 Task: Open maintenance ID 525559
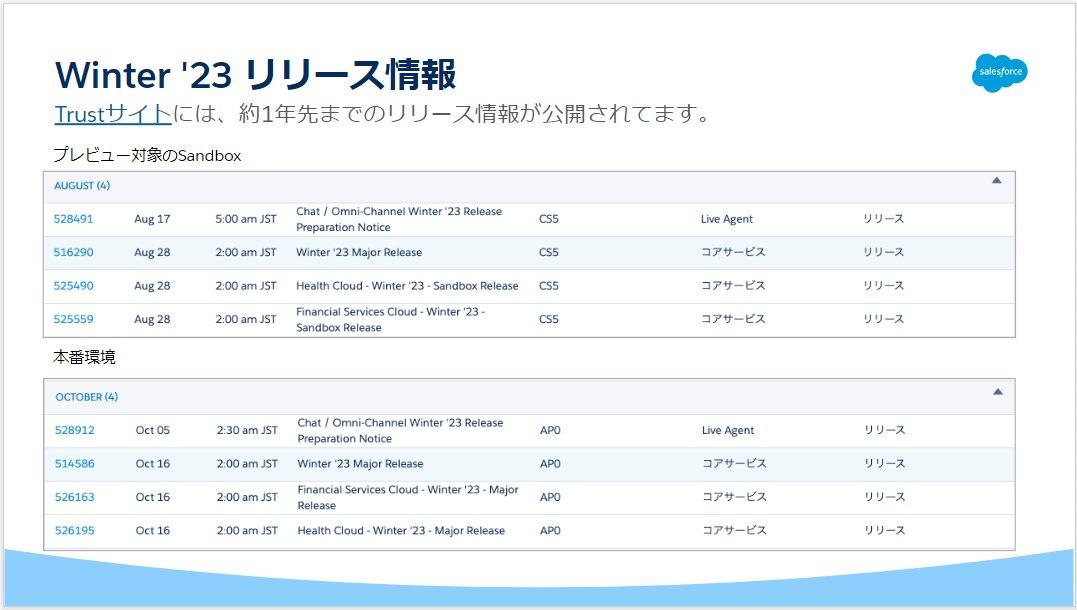pyautogui.click(x=73, y=319)
